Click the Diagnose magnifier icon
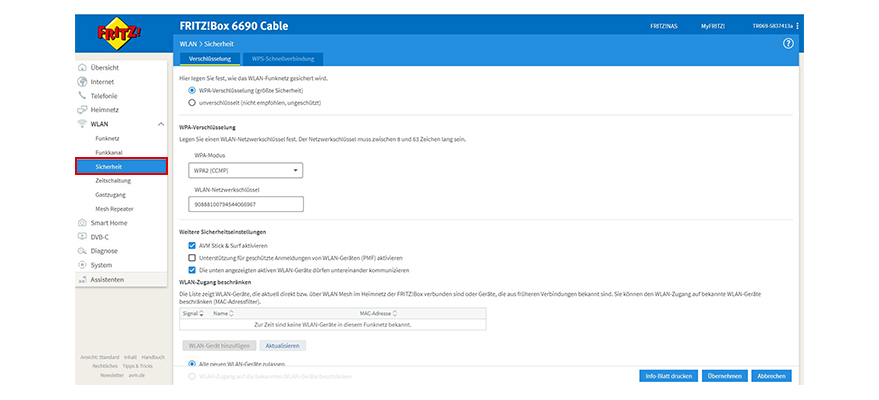This screenshot has height=400, width=879. click(82, 250)
